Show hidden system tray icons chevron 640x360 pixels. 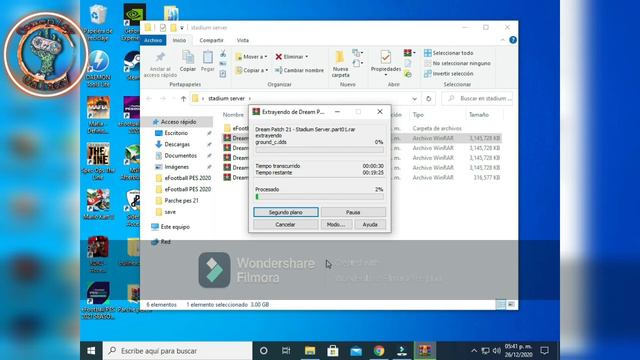[474, 351]
